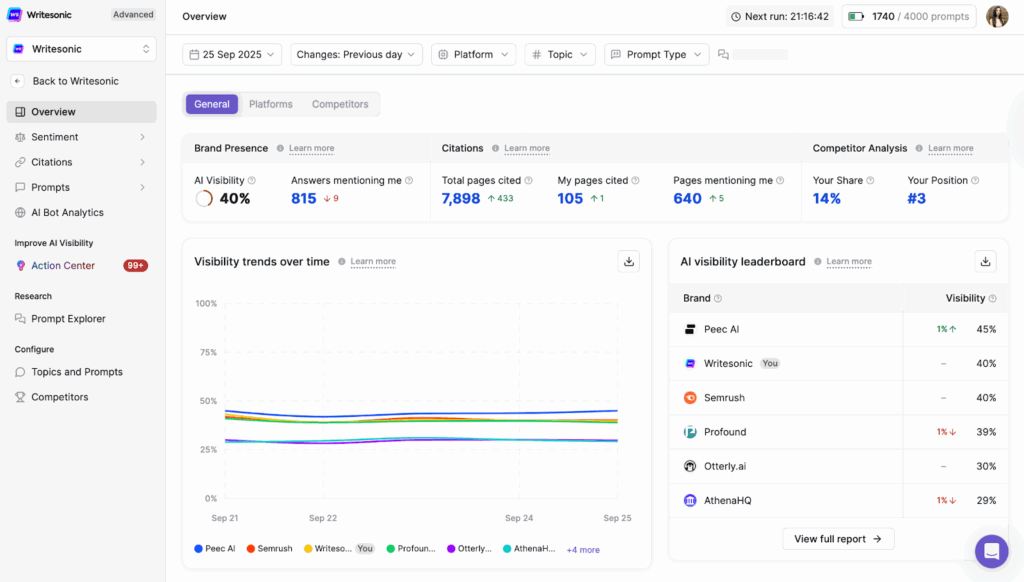Open the chat support bubble
The image size is (1024, 582).
click(991, 551)
